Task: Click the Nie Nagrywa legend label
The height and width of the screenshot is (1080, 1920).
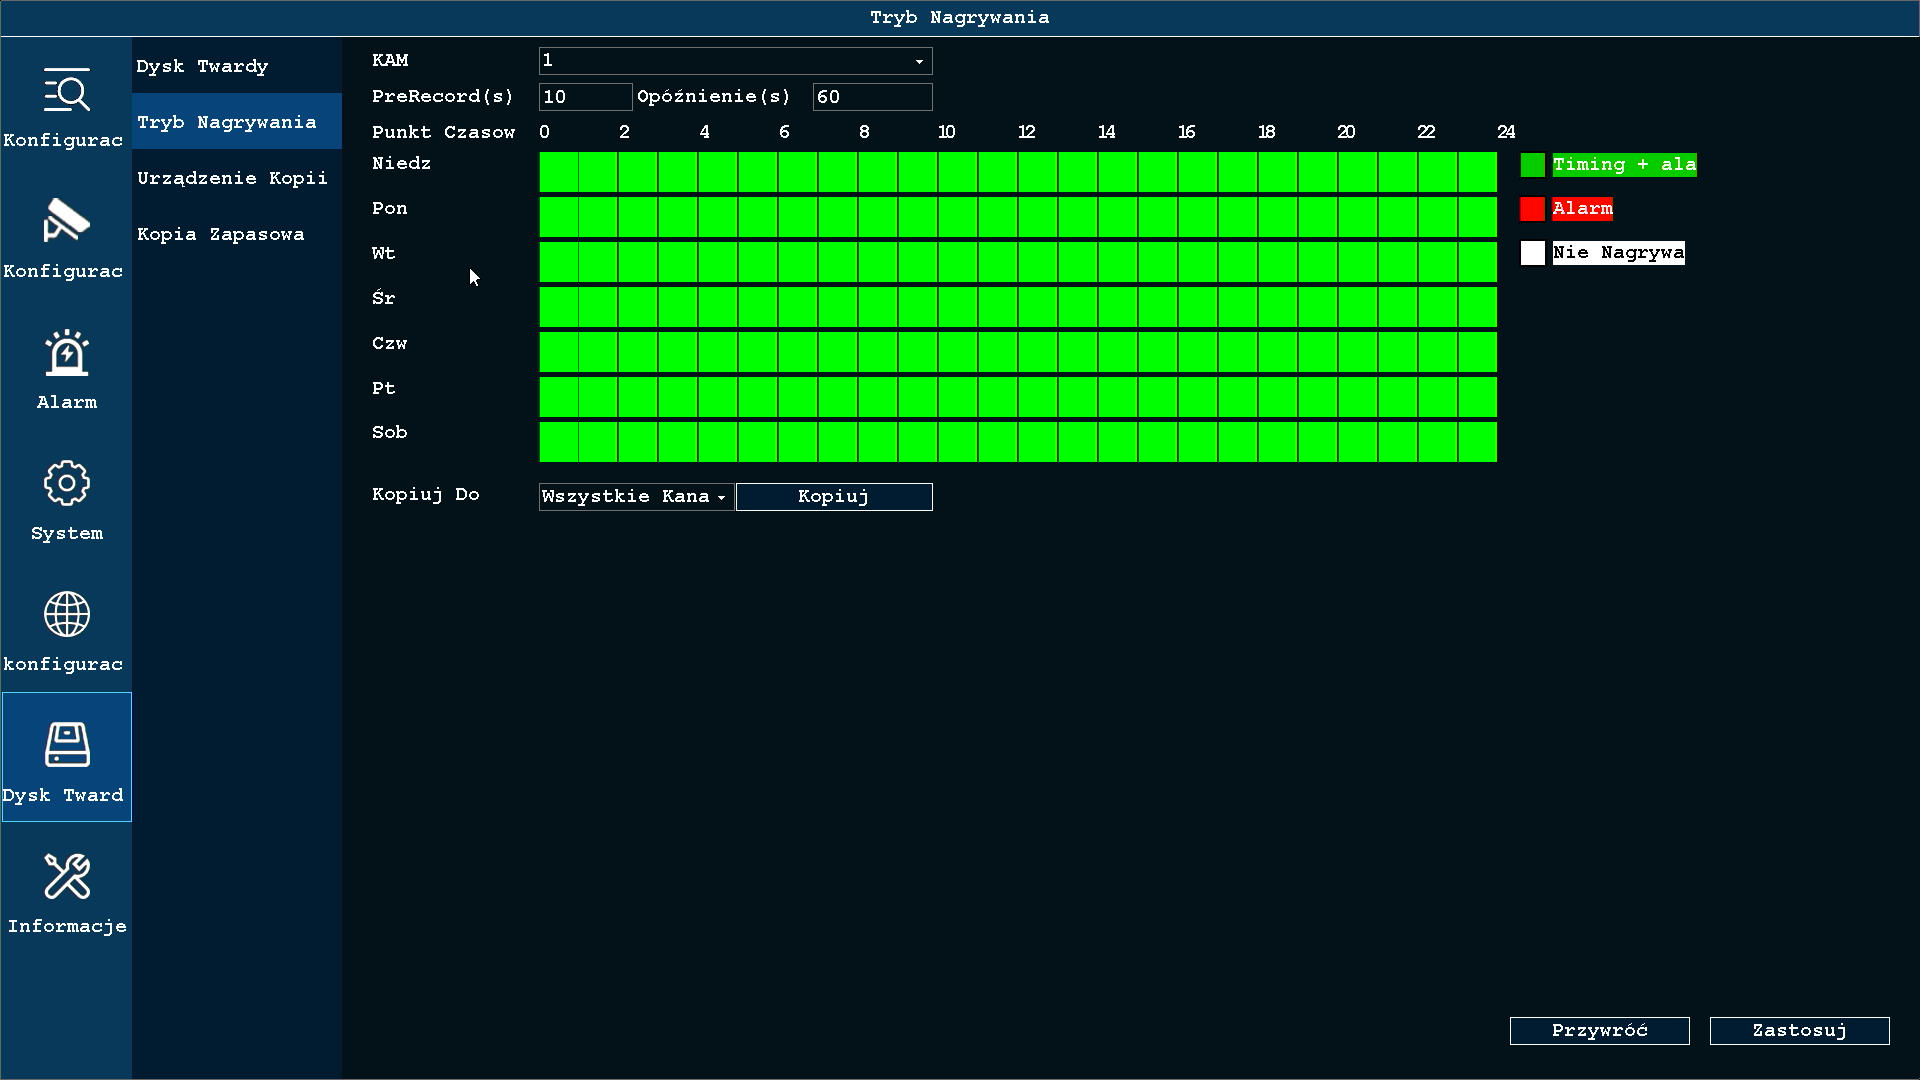Action: coord(1618,253)
